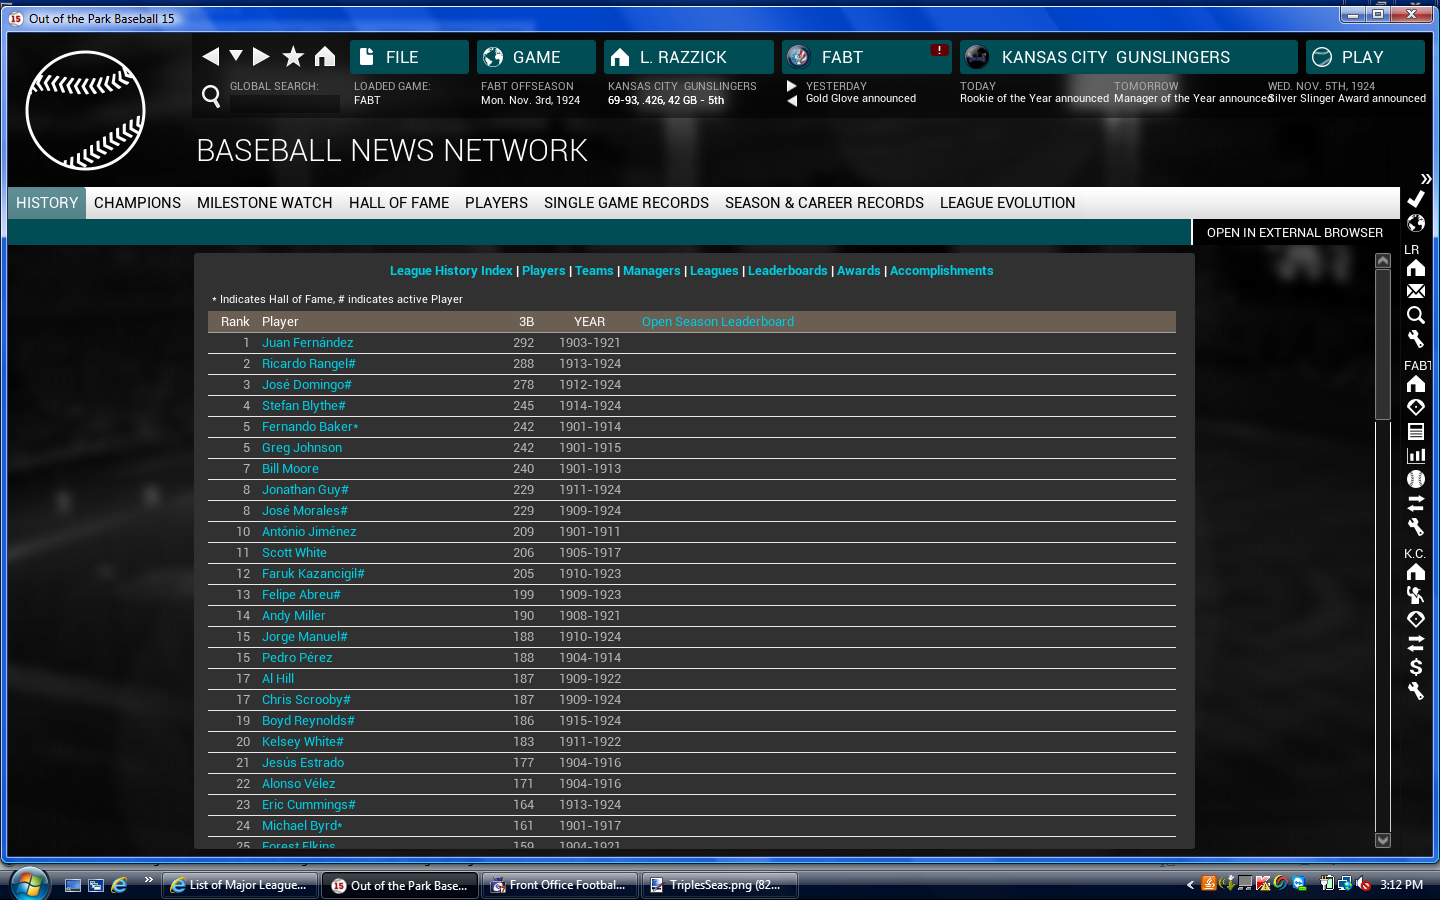Switch to the HALL OF FAME tab
The width and height of the screenshot is (1440, 900).
pyautogui.click(x=399, y=203)
